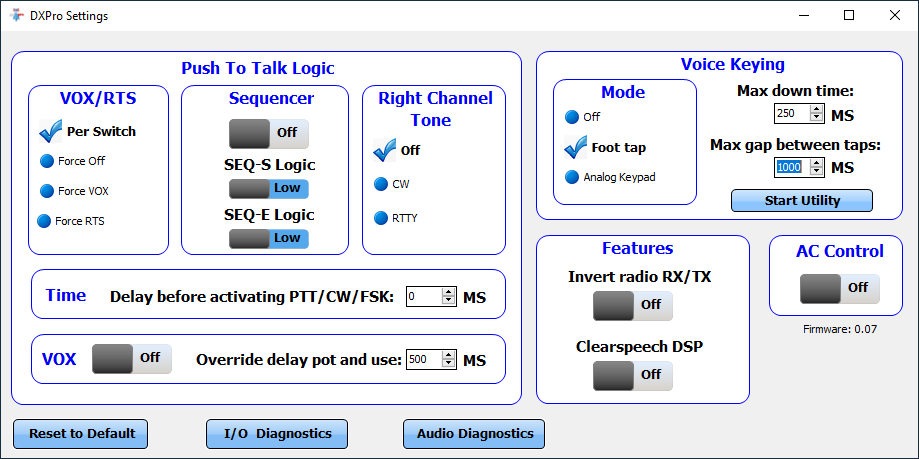Screen dimensions: 919x459
Task: Decrease Max gap between taps value
Action: tap(817, 172)
